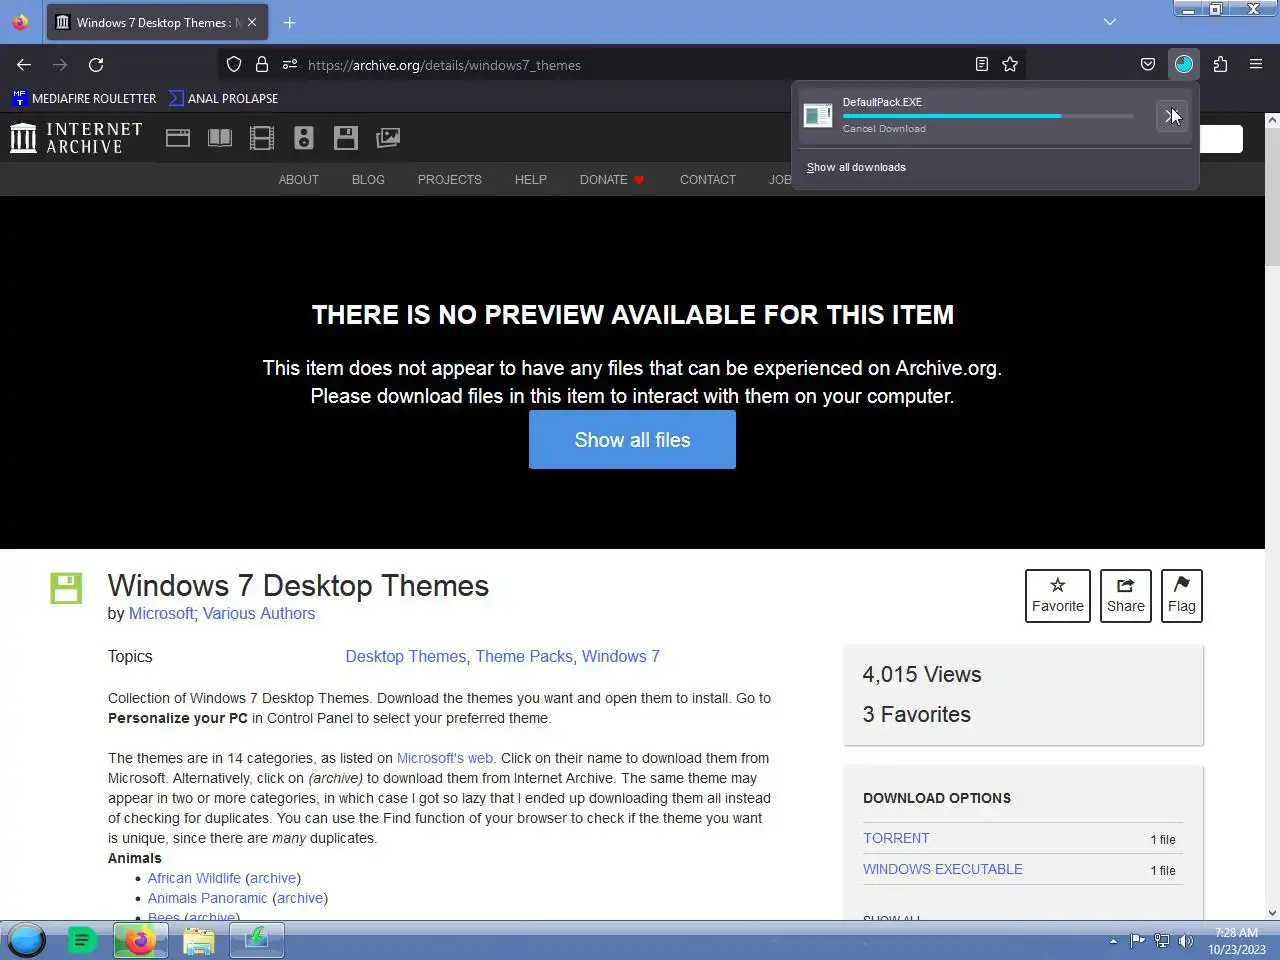The image size is (1280, 960).
Task: Open the Software floppy icon
Action: click(x=346, y=138)
